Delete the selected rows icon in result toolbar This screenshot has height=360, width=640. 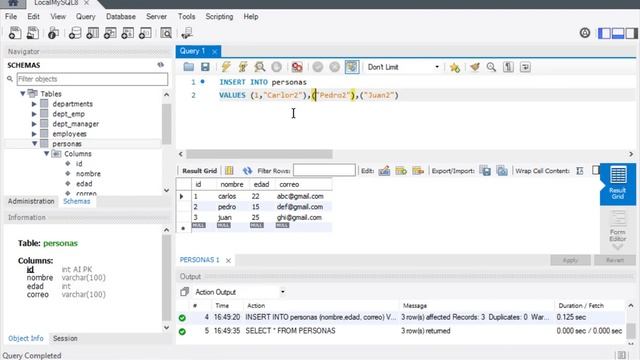point(418,171)
